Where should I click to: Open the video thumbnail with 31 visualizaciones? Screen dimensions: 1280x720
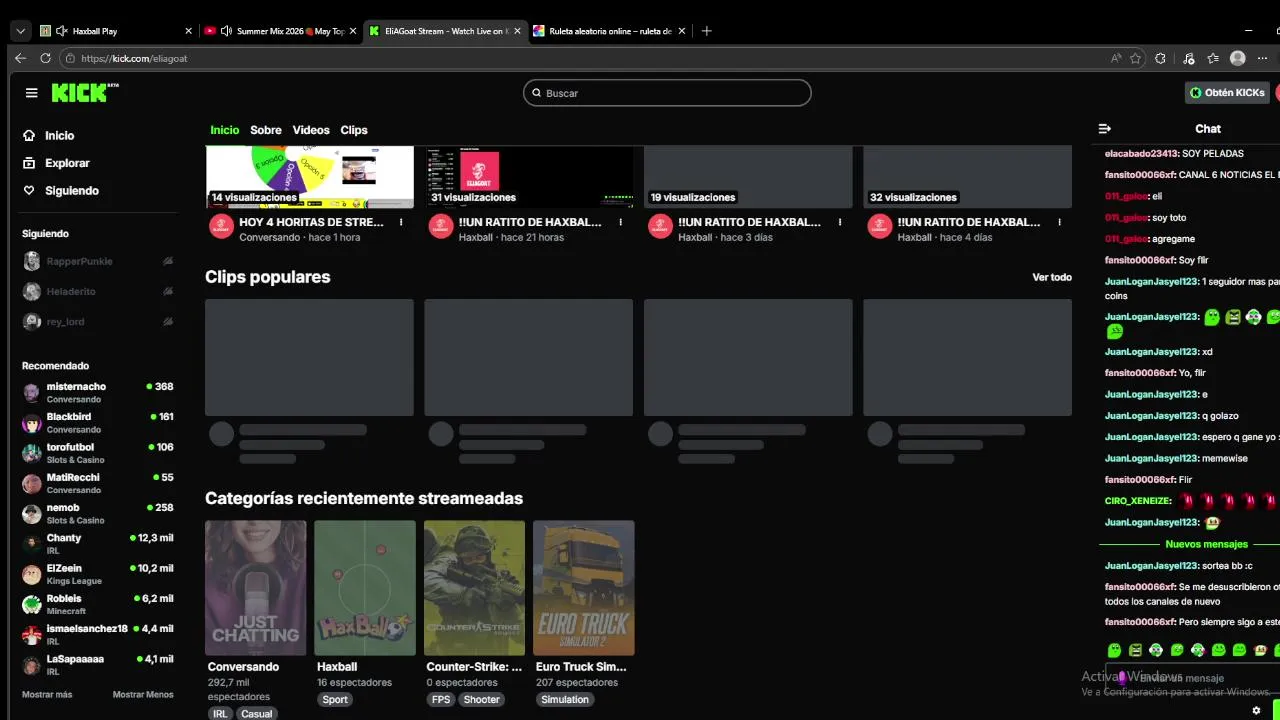point(529,177)
